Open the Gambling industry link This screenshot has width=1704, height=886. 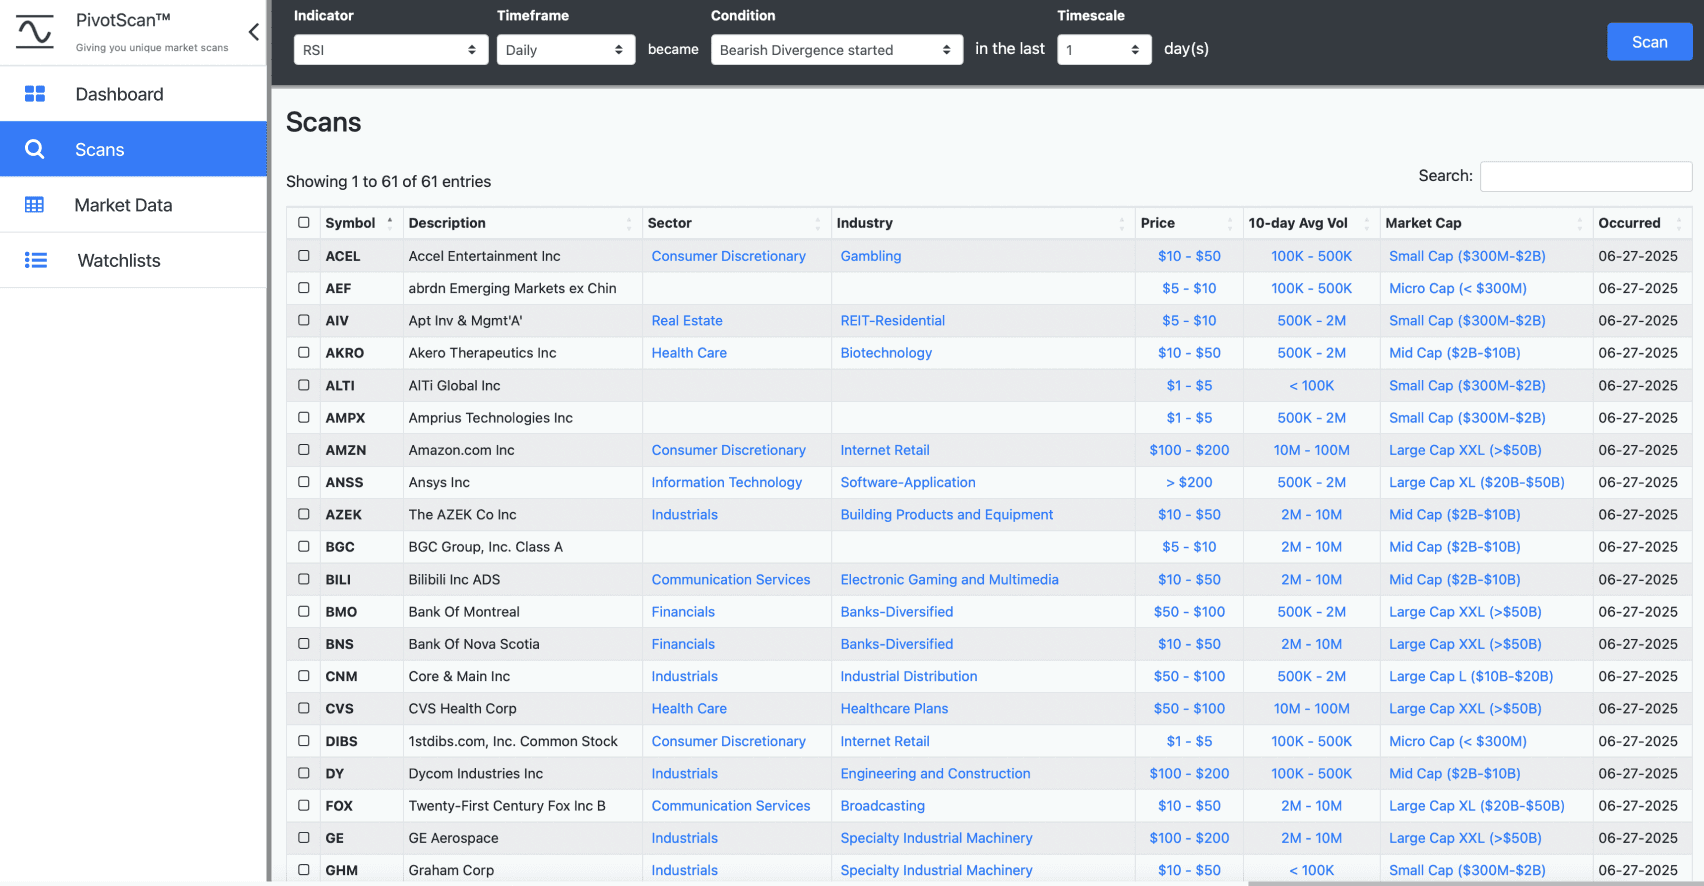pos(871,256)
